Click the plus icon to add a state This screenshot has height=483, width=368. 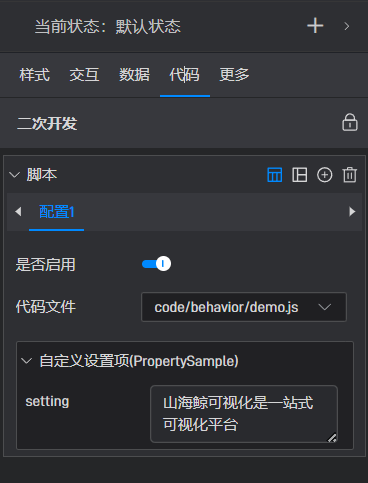[x=315, y=26]
